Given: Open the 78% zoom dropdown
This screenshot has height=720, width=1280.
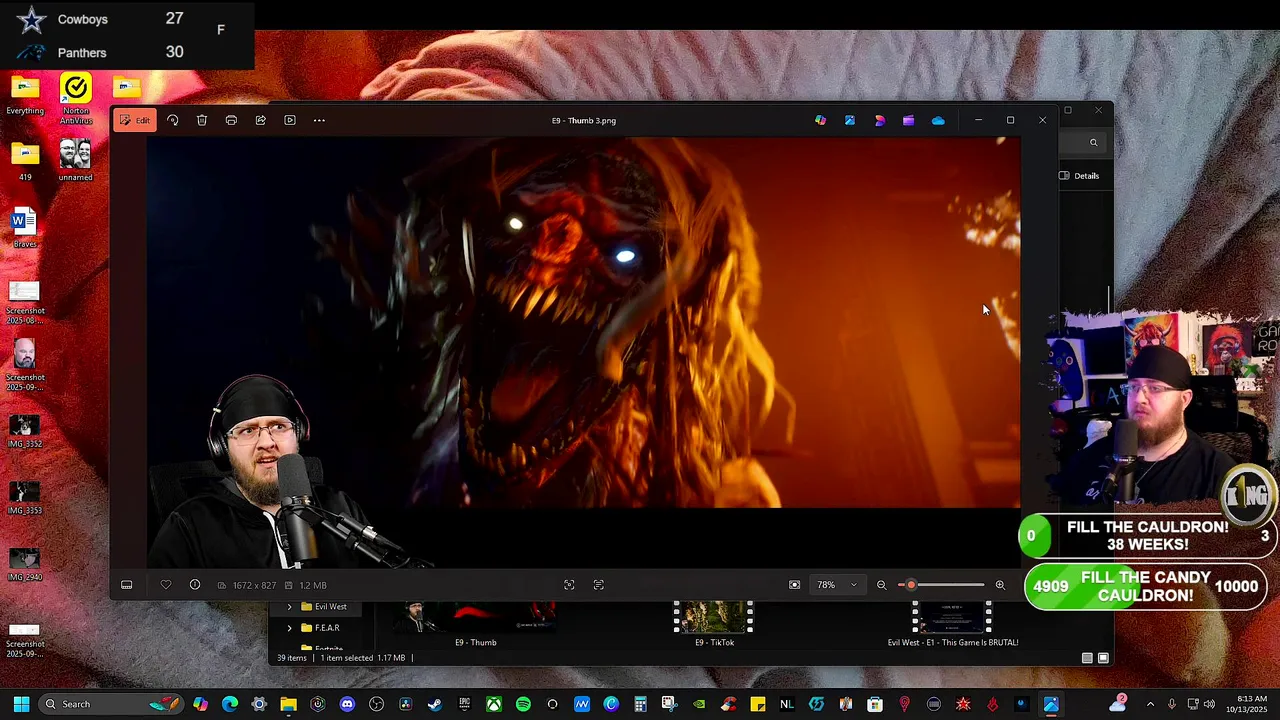Looking at the screenshot, I should (837, 585).
